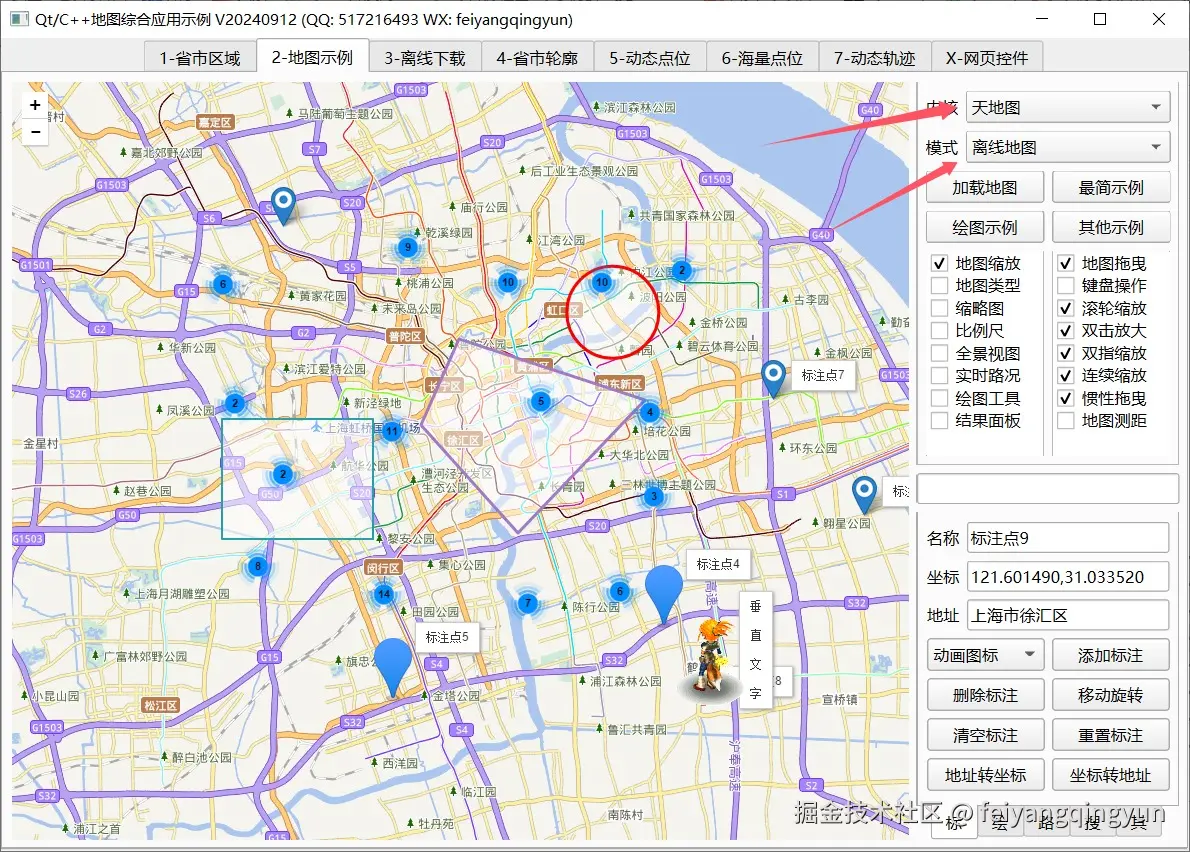This screenshot has width=1190, height=852.
Task: Click the cluster marker 10 inside the red circle
Action: 602,283
